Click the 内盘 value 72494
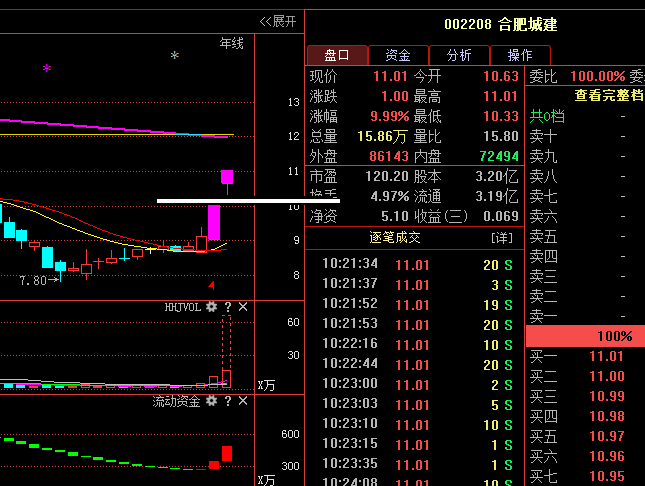 pos(499,156)
